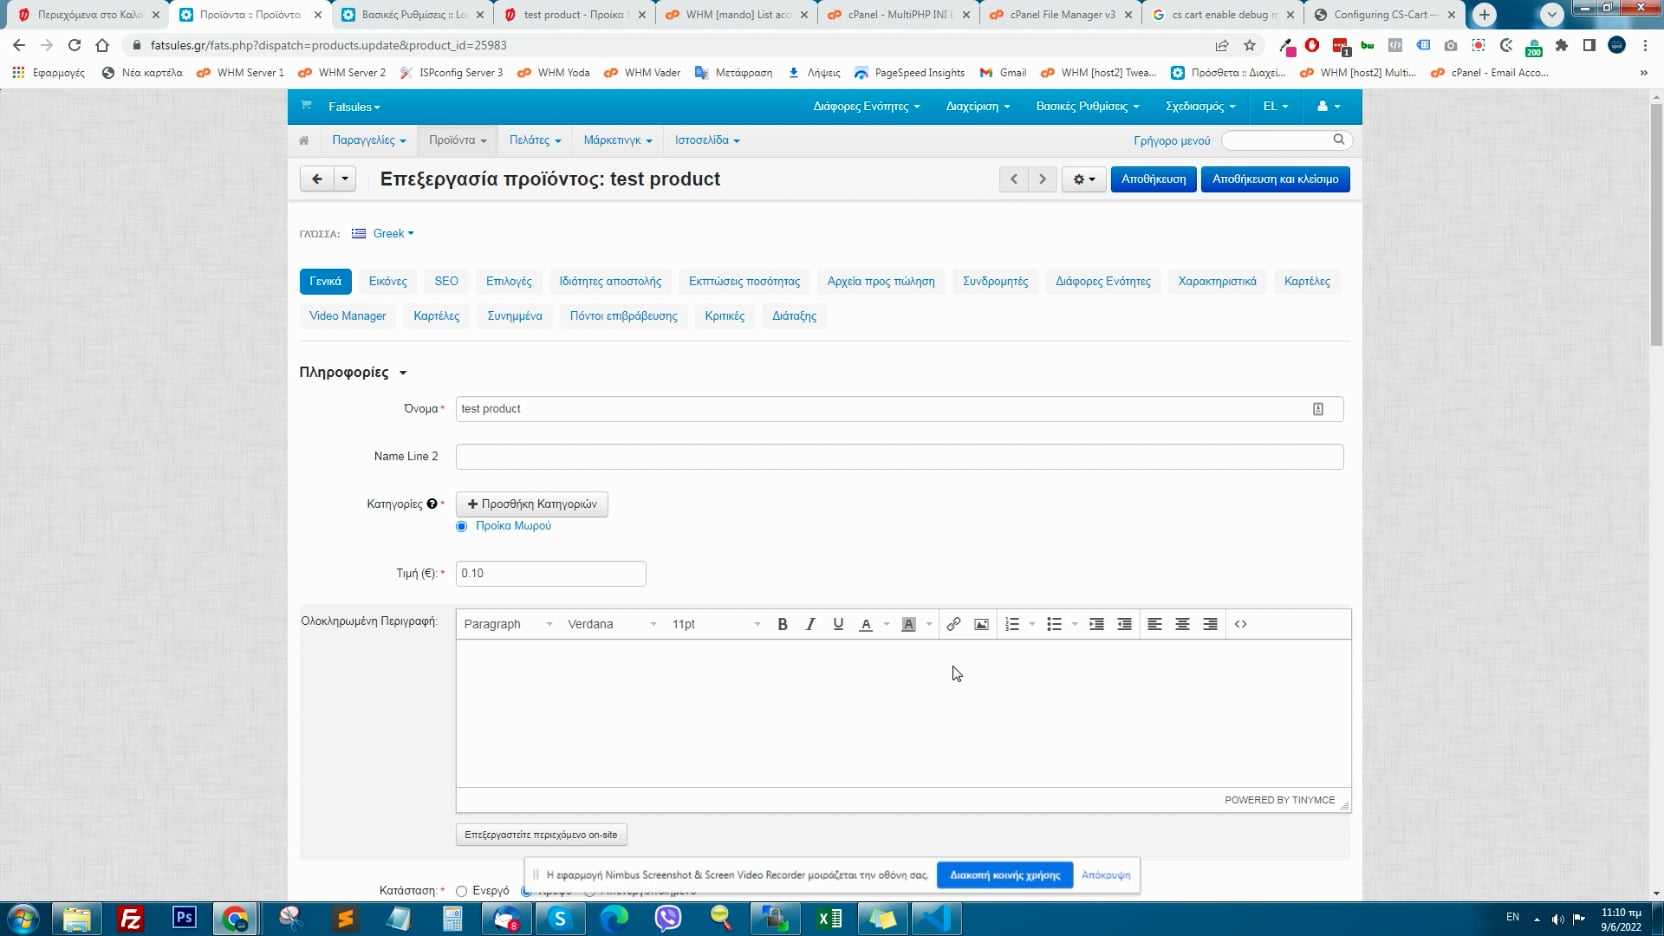Center-align the editor text
The image size is (1664, 936).
point(1182,624)
